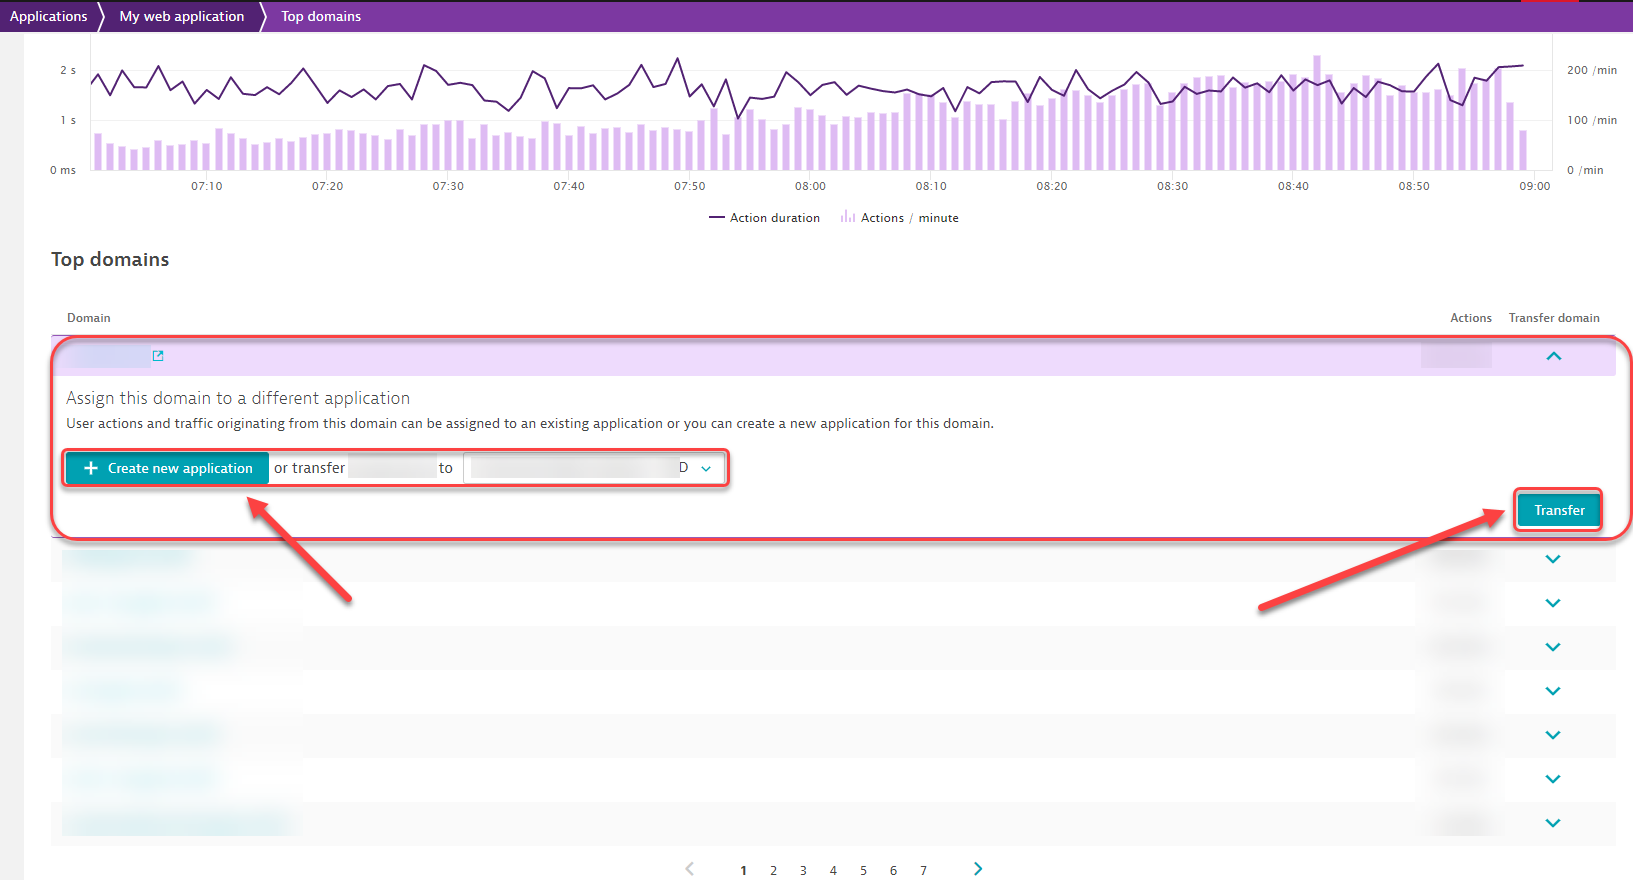The image size is (1633, 880).
Task: Go to next page arrow
Action: [x=977, y=869]
